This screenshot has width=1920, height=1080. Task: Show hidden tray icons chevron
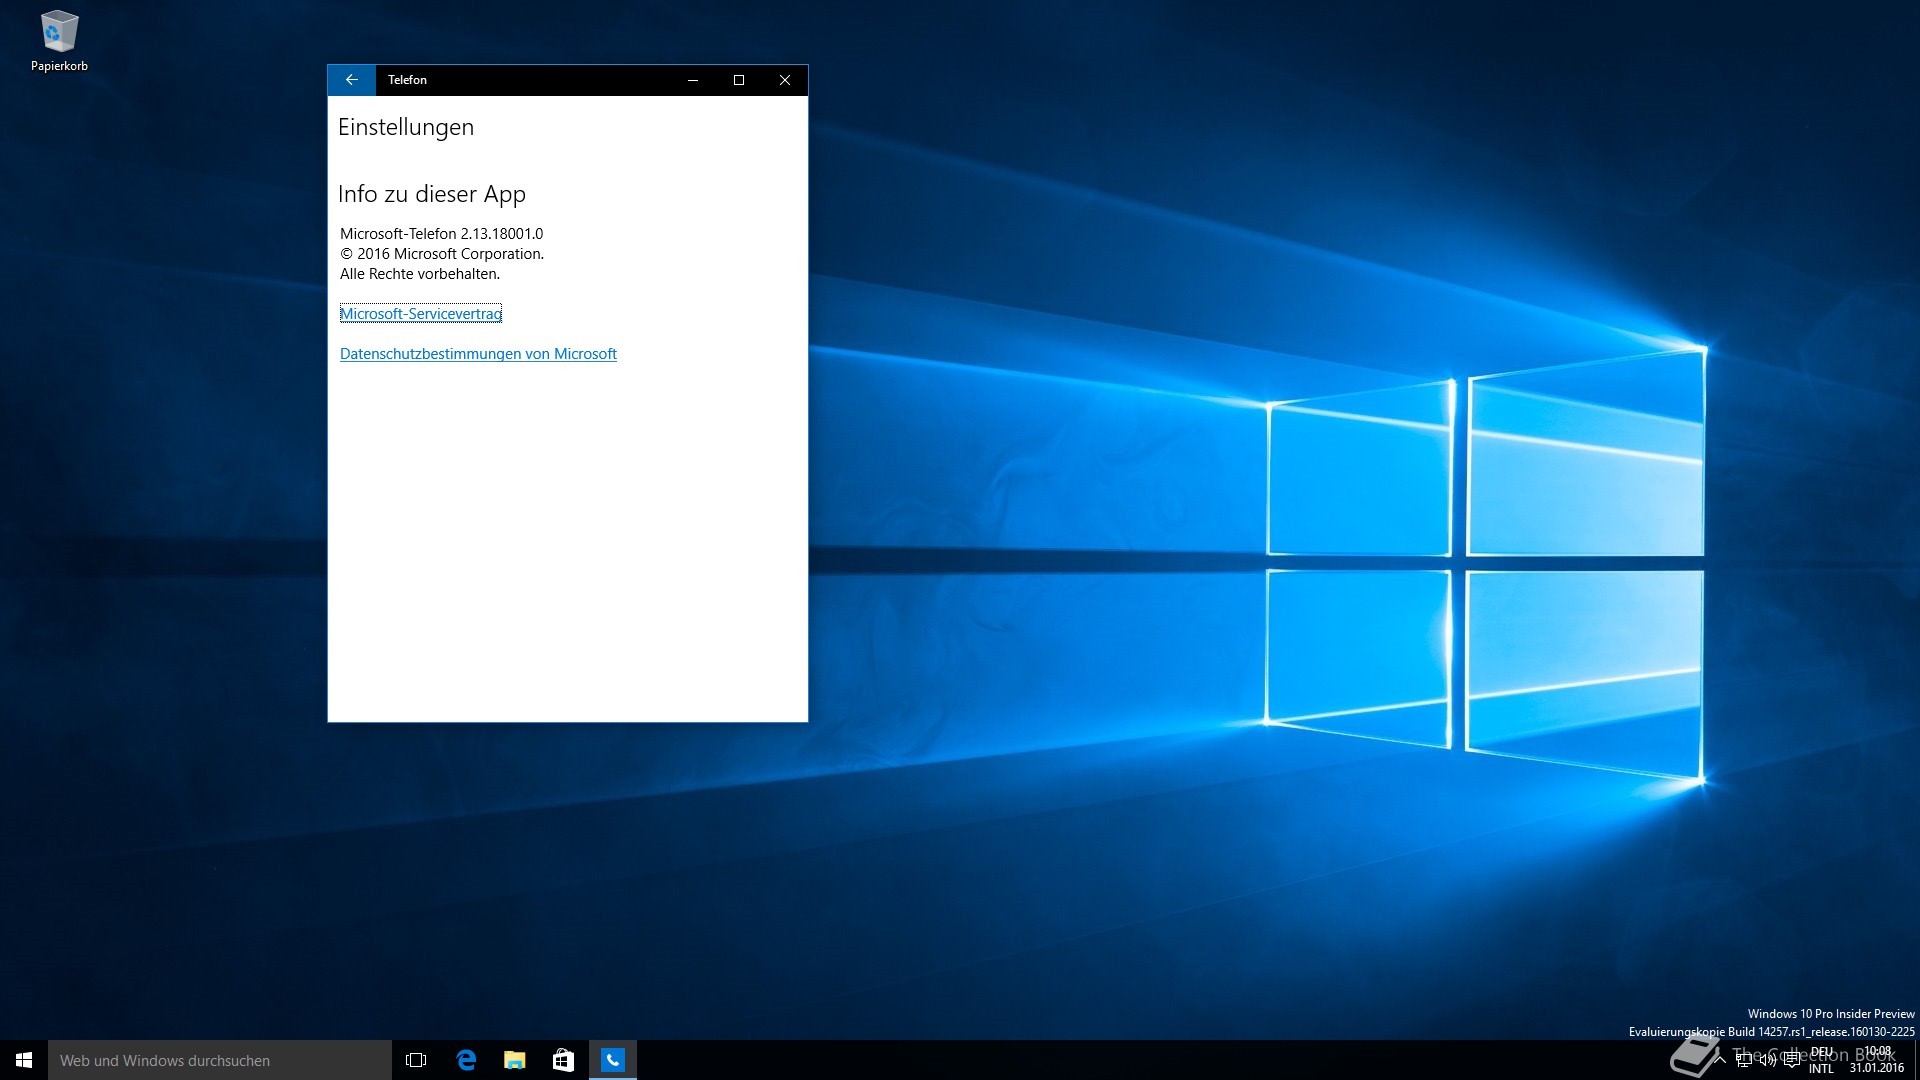[x=1720, y=1060]
